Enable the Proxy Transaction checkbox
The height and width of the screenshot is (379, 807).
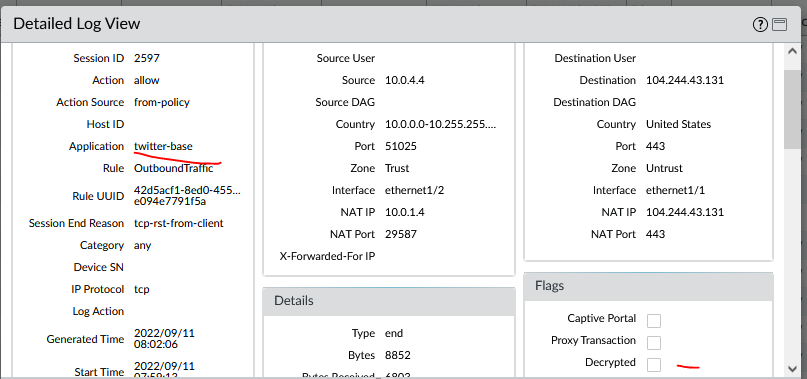[x=654, y=342]
